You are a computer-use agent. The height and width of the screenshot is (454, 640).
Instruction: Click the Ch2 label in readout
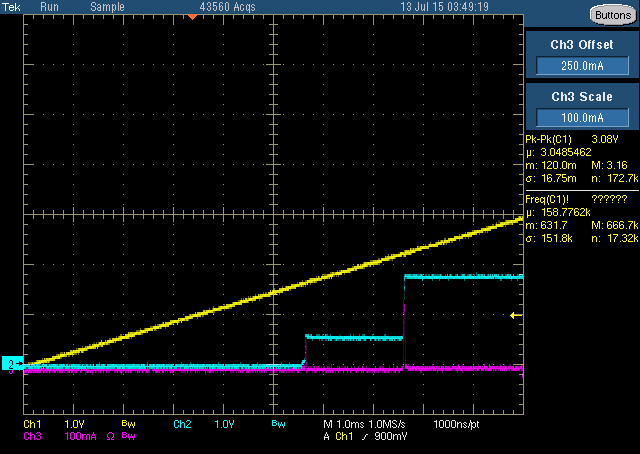[182, 424]
